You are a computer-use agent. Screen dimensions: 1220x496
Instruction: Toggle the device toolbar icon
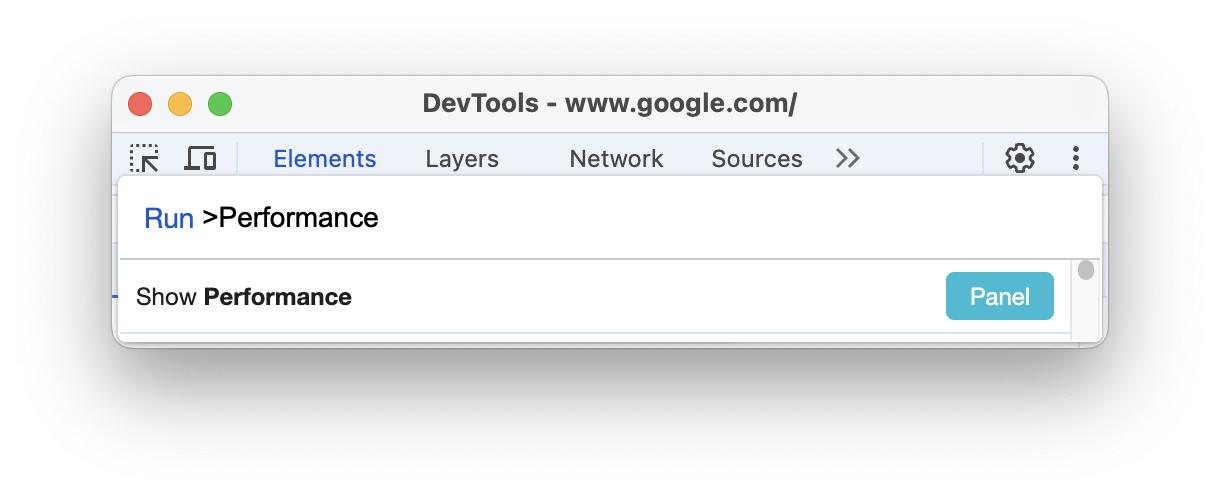click(201, 158)
